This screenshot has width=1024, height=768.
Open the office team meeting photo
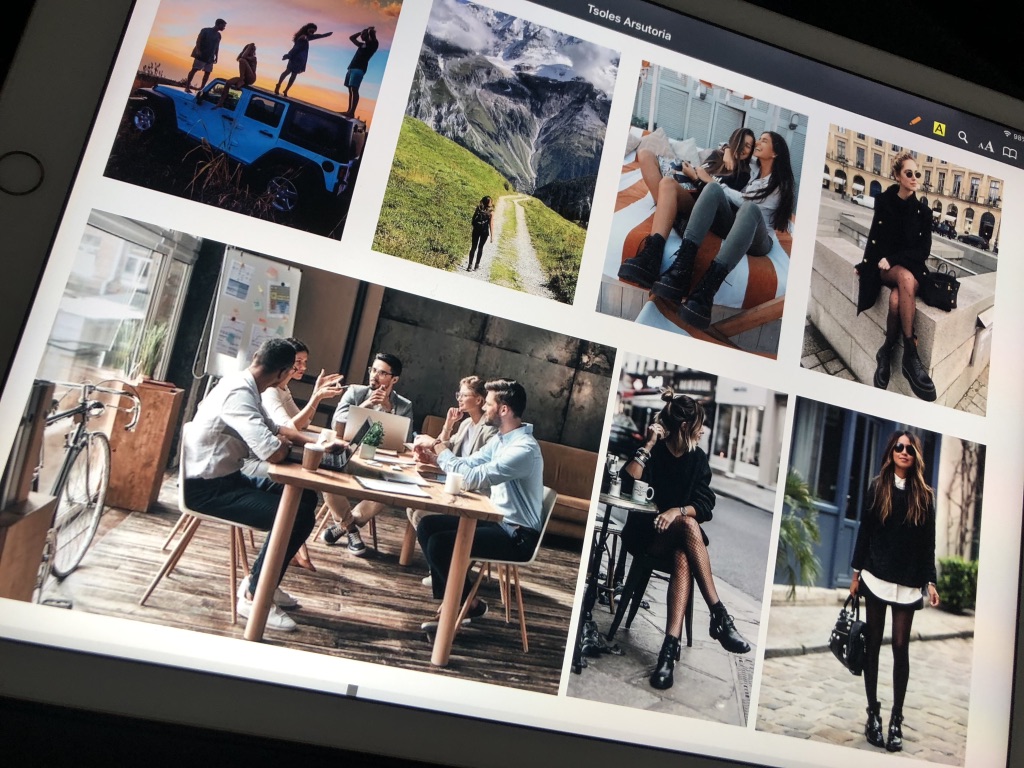tap(307, 451)
